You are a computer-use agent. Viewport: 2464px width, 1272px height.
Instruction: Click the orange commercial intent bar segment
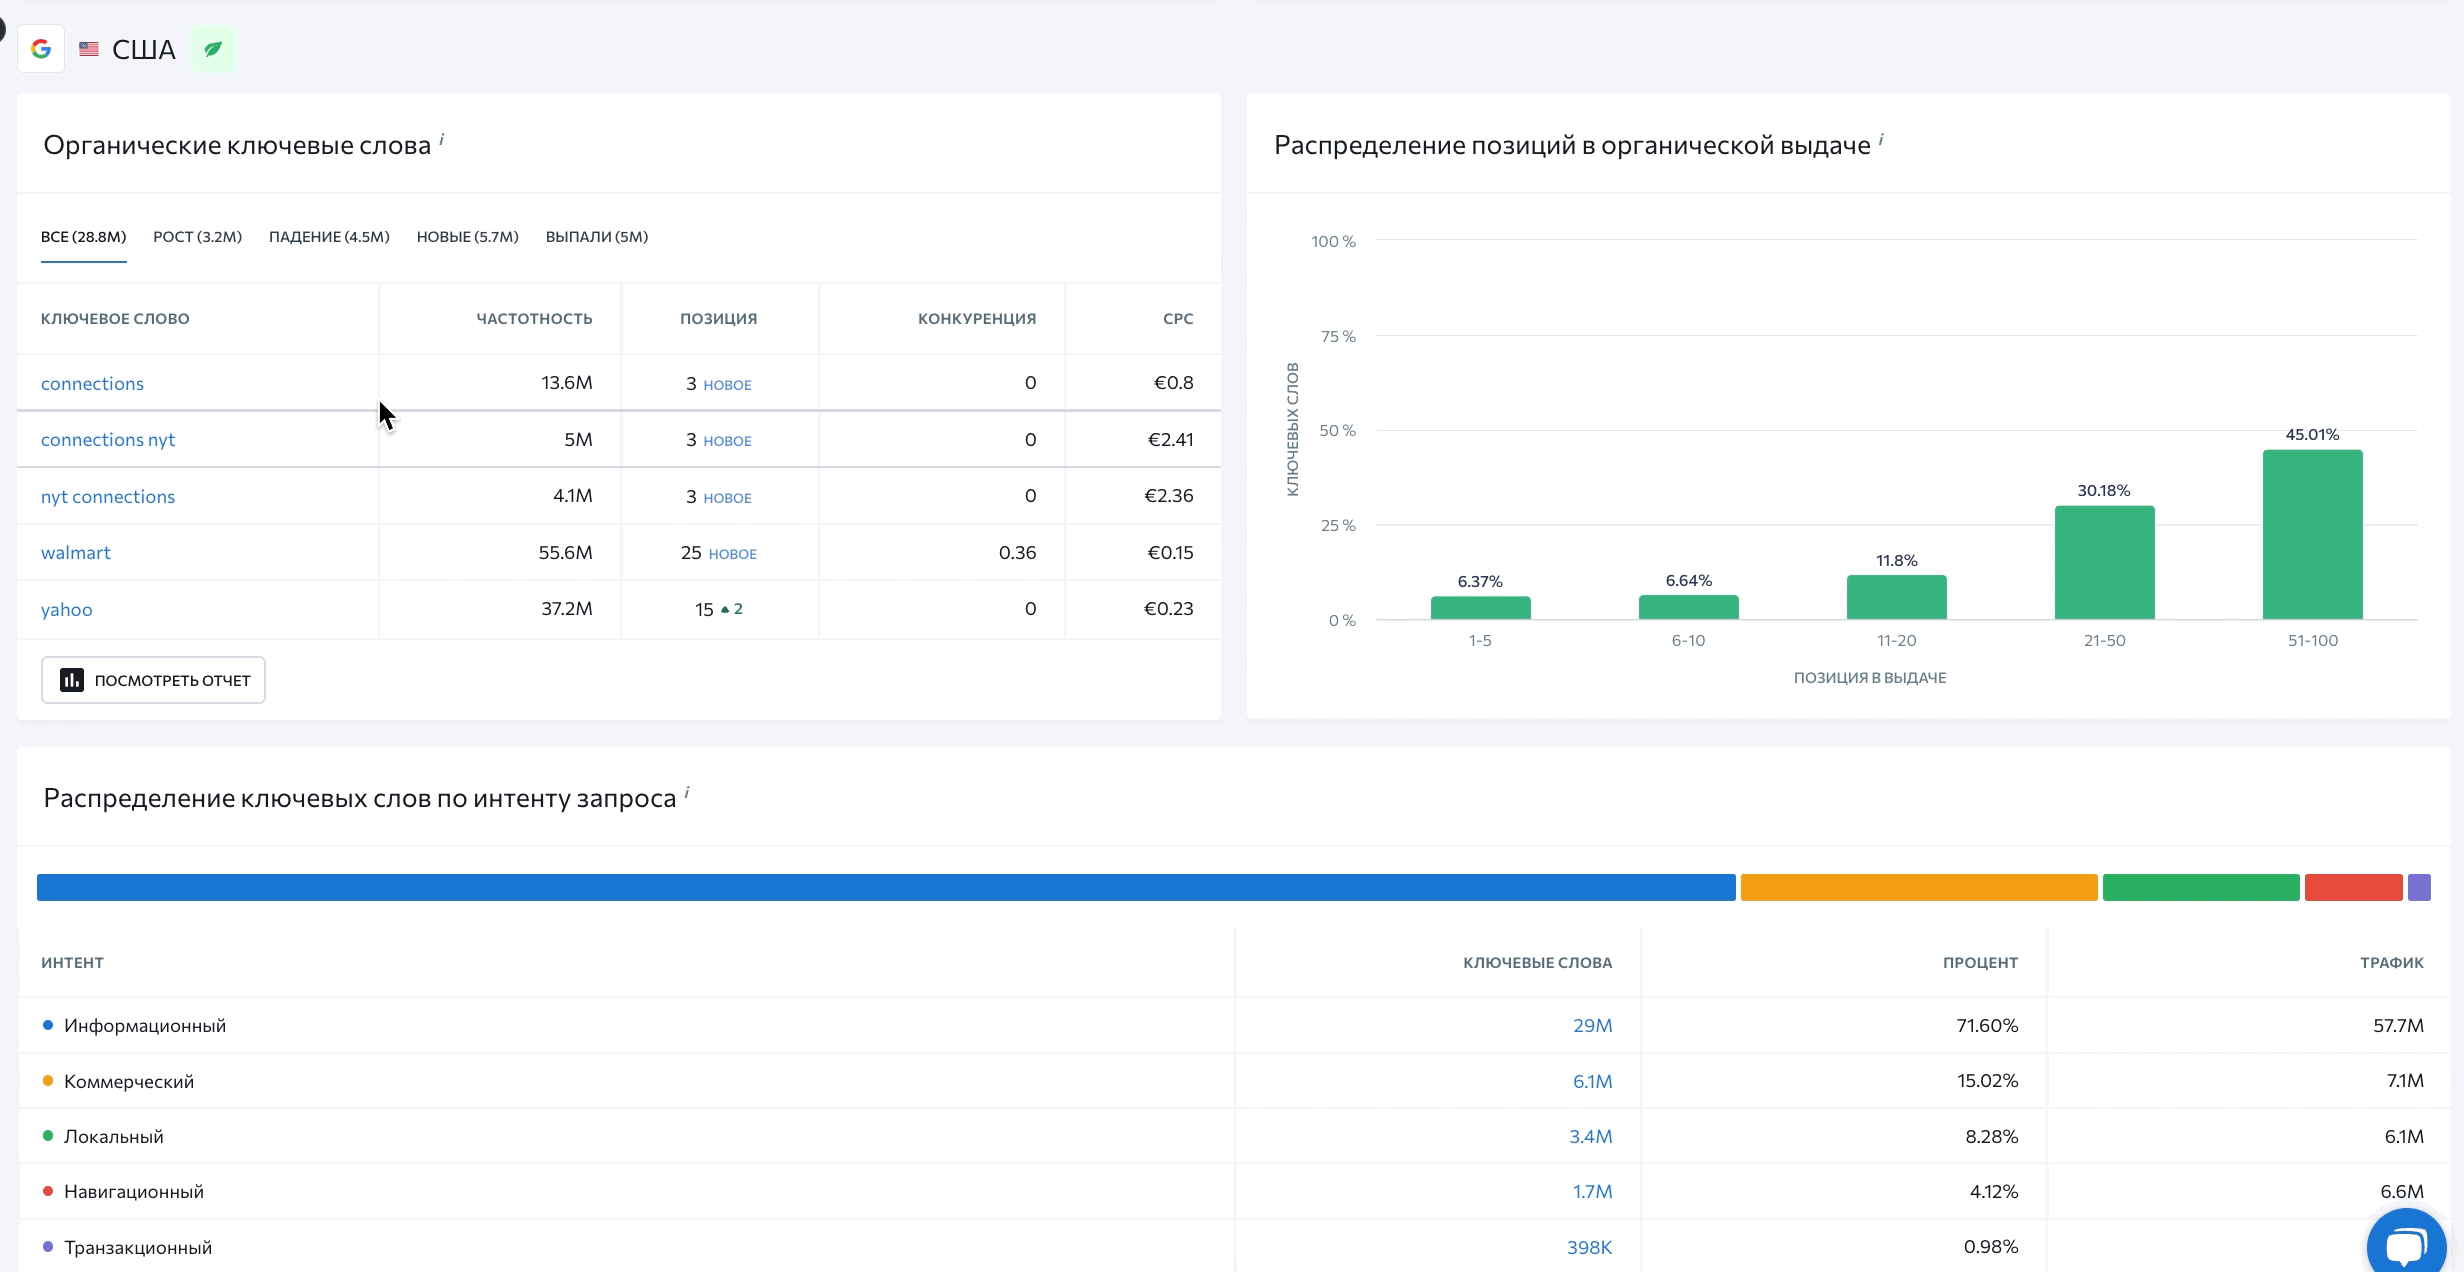tap(1918, 888)
